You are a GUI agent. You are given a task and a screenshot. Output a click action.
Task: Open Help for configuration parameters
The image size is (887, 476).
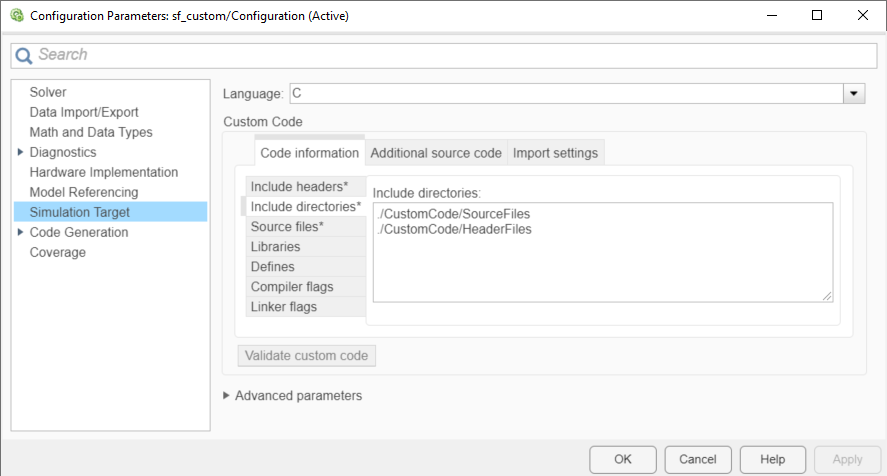(772, 459)
